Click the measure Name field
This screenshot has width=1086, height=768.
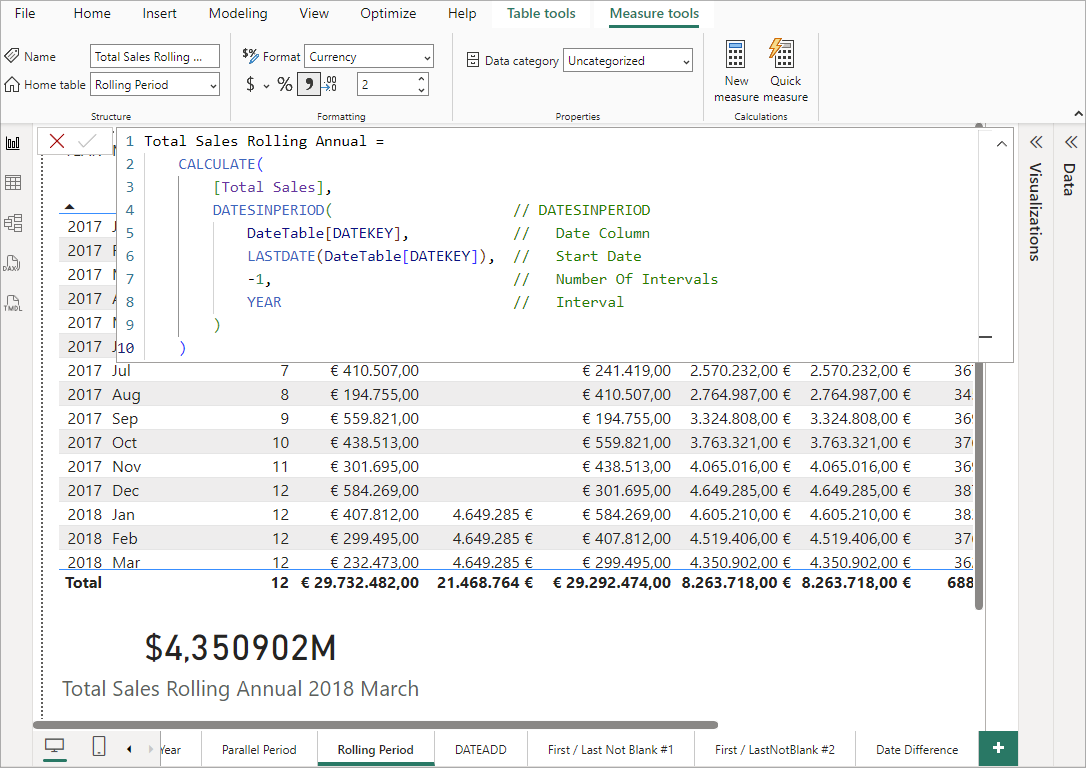click(x=154, y=57)
